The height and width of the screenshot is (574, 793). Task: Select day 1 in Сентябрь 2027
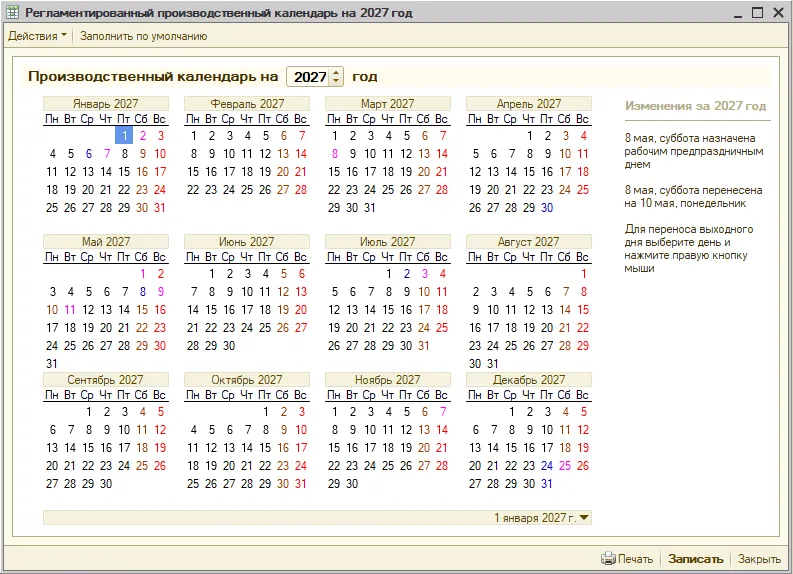(89, 412)
